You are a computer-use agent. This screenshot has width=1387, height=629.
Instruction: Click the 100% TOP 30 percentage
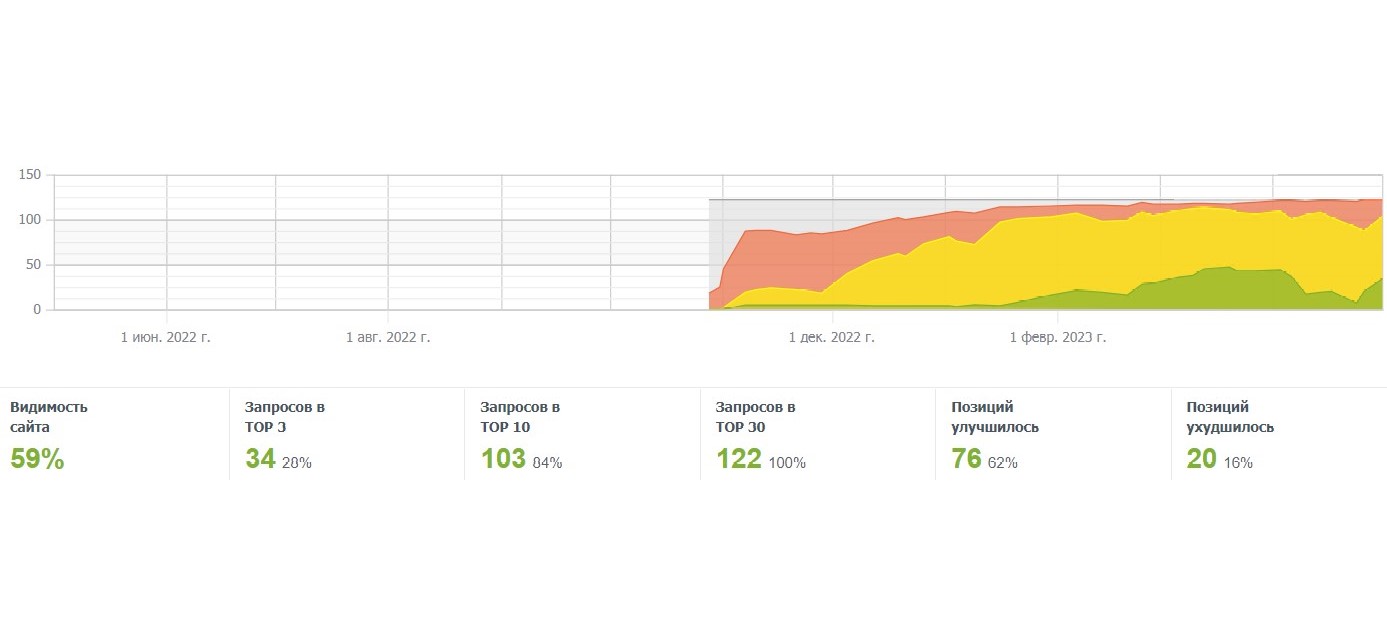point(787,463)
